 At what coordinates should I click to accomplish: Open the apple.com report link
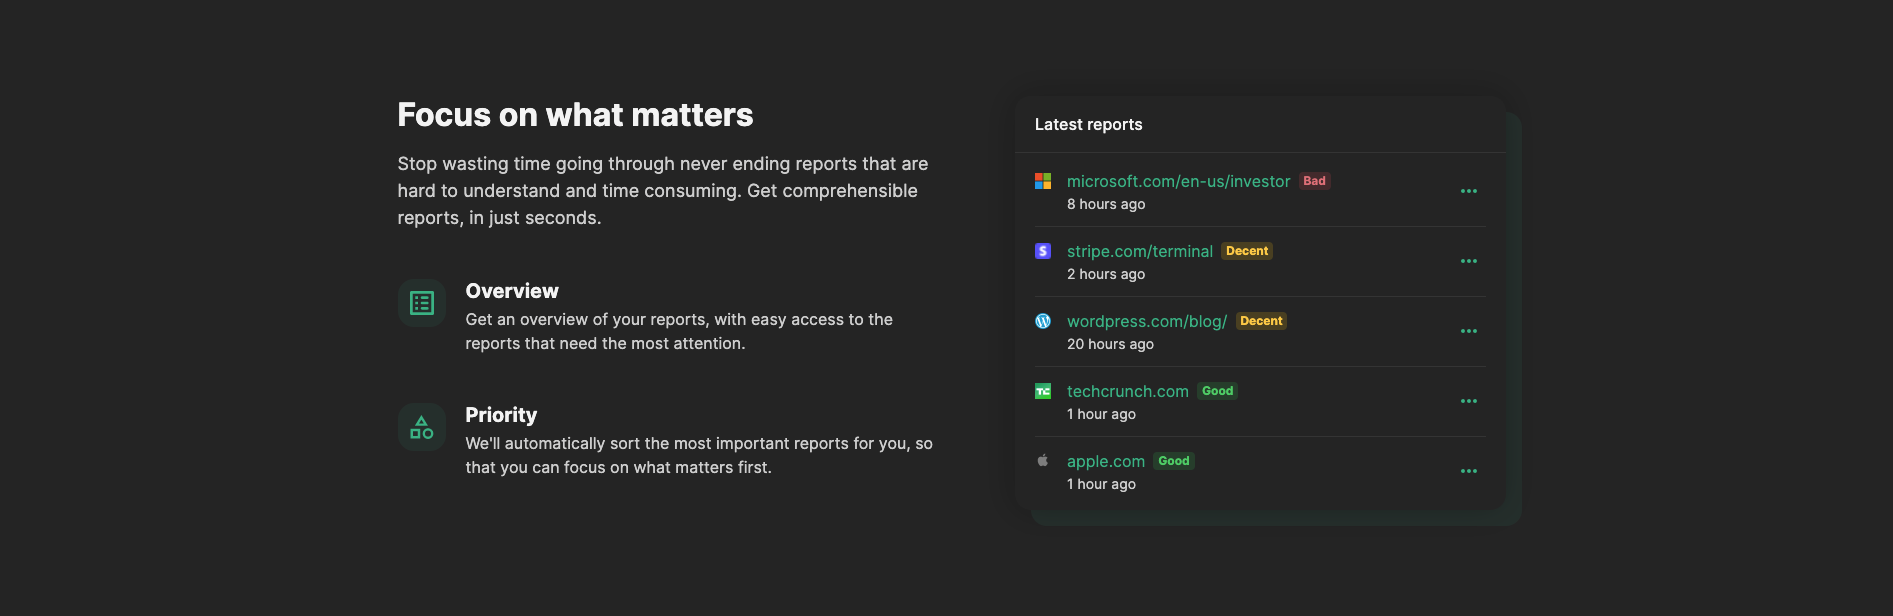pos(1105,461)
